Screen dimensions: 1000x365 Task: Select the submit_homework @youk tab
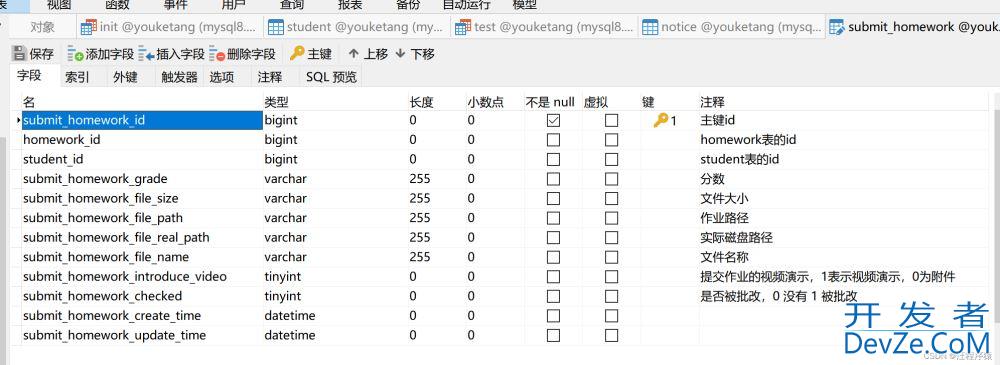click(913, 27)
